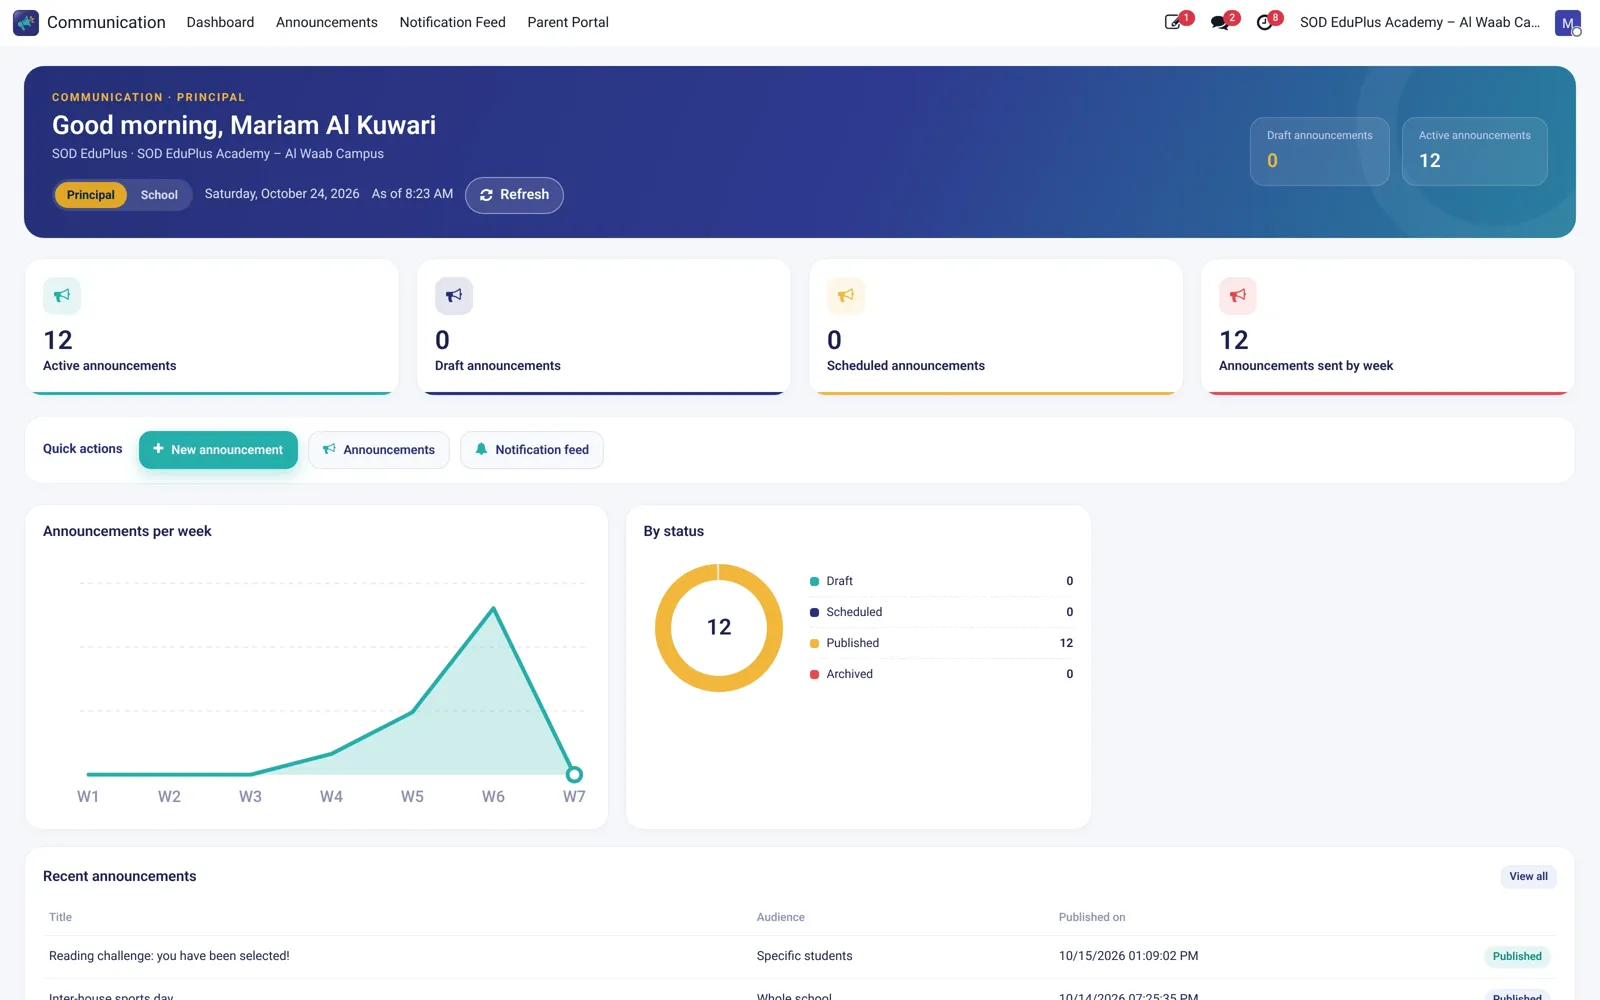Open the 0 Scheduled announcements card
This screenshot has width=1600, height=1000.
pyautogui.click(x=996, y=327)
